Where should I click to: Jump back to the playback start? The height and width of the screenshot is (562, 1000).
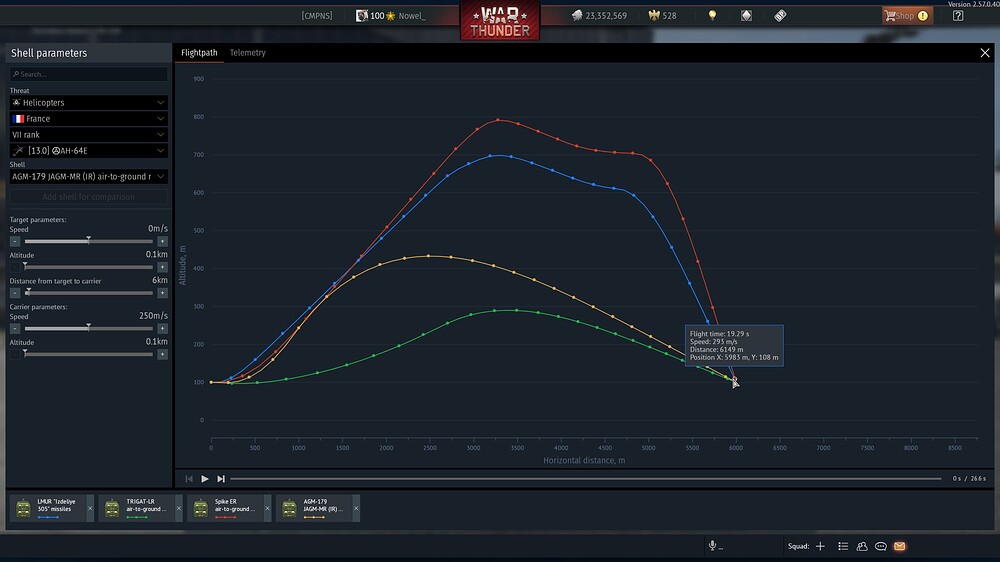[189, 478]
